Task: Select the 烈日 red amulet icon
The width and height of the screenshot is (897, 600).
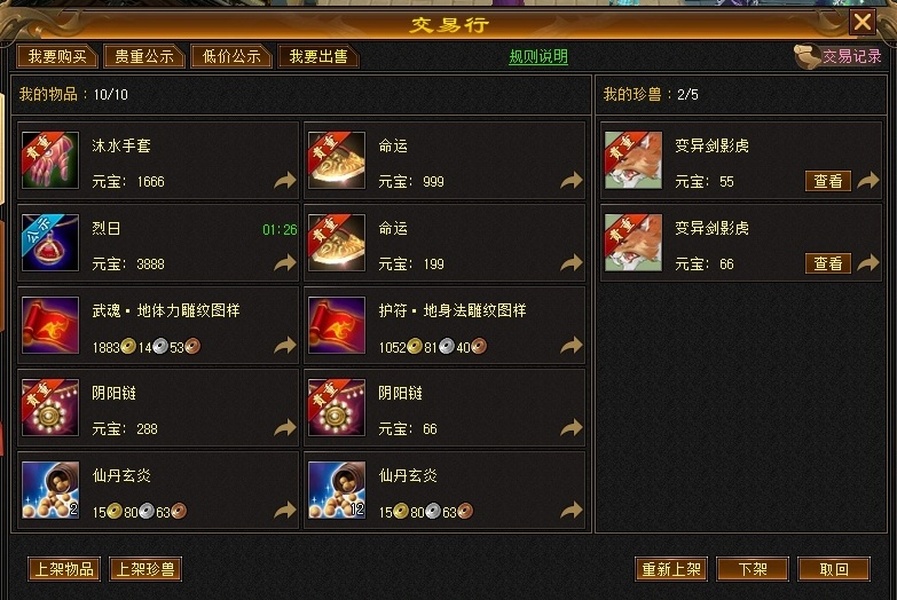Action: tap(50, 243)
